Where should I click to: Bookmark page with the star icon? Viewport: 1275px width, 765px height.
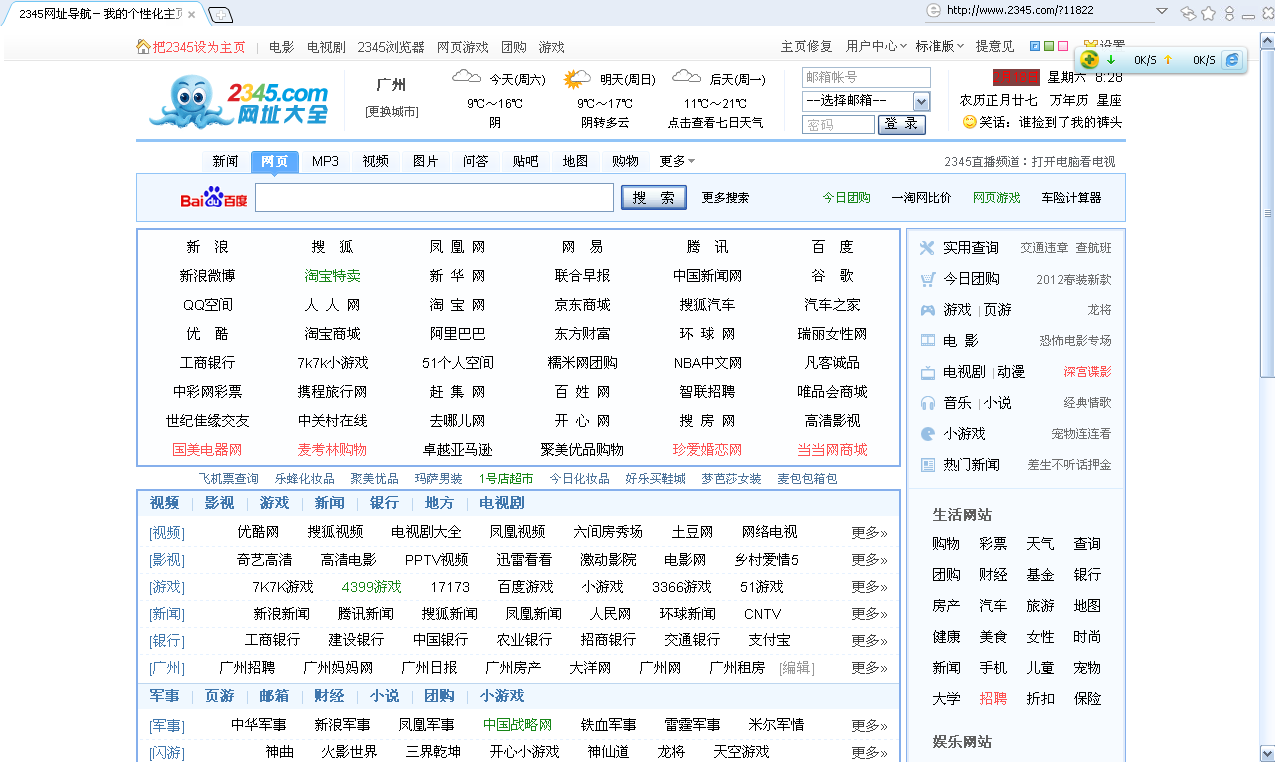coord(1208,12)
